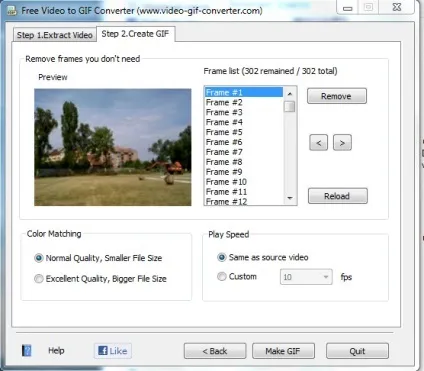Select Frame #7 in the list
The height and width of the screenshot is (371, 424).
pos(244,152)
